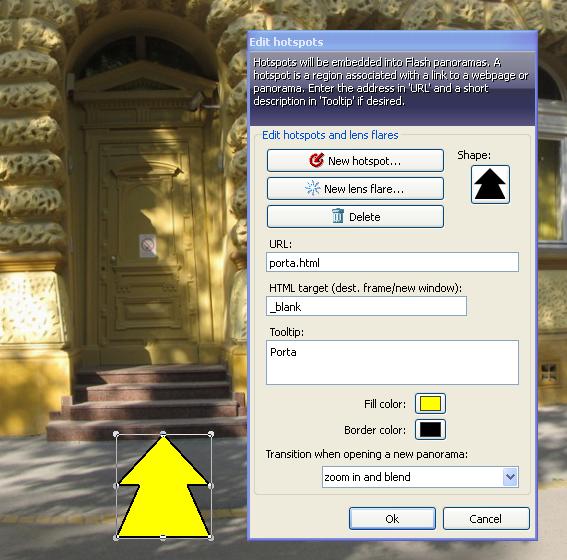Screen dimensions: 567x560
Task: Click the bottom-right handle of the arrow hotspot
Action: pos(211,538)
